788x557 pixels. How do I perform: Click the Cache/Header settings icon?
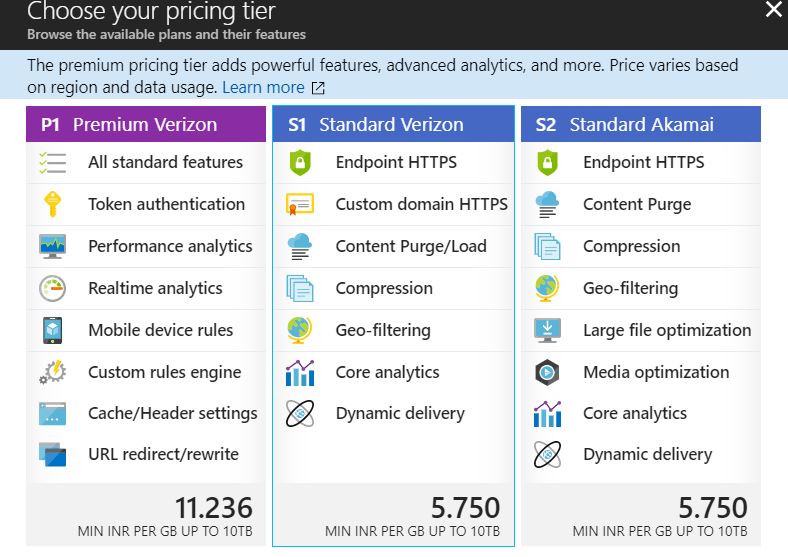pos(52,413)
